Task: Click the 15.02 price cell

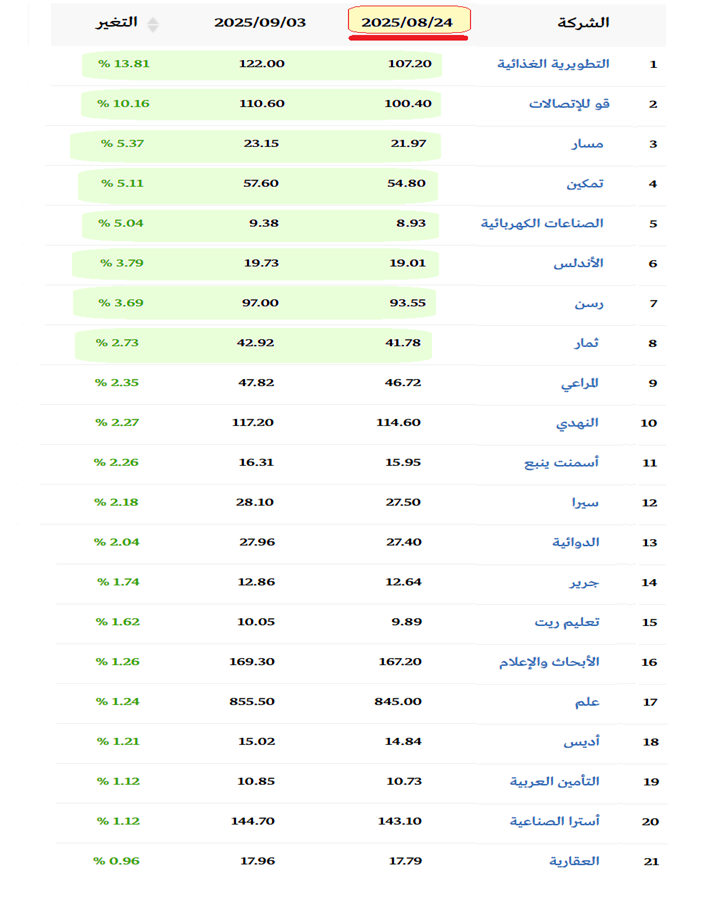Action: [257, 741]
